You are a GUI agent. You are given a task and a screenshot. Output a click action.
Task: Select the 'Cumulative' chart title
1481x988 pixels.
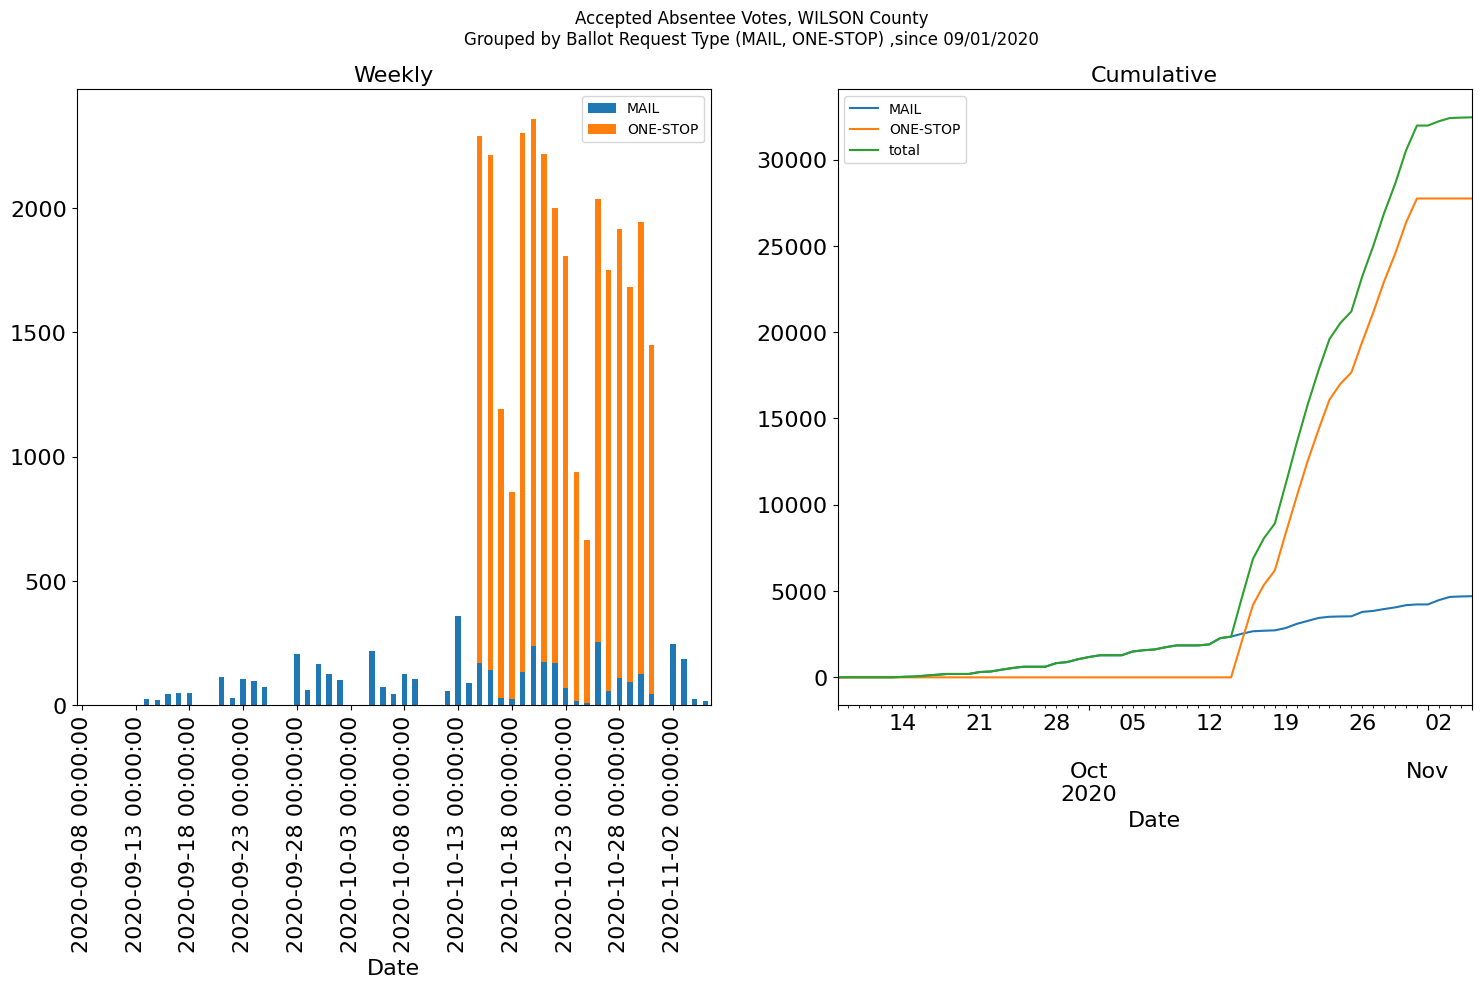click(x=1153, y=75)
